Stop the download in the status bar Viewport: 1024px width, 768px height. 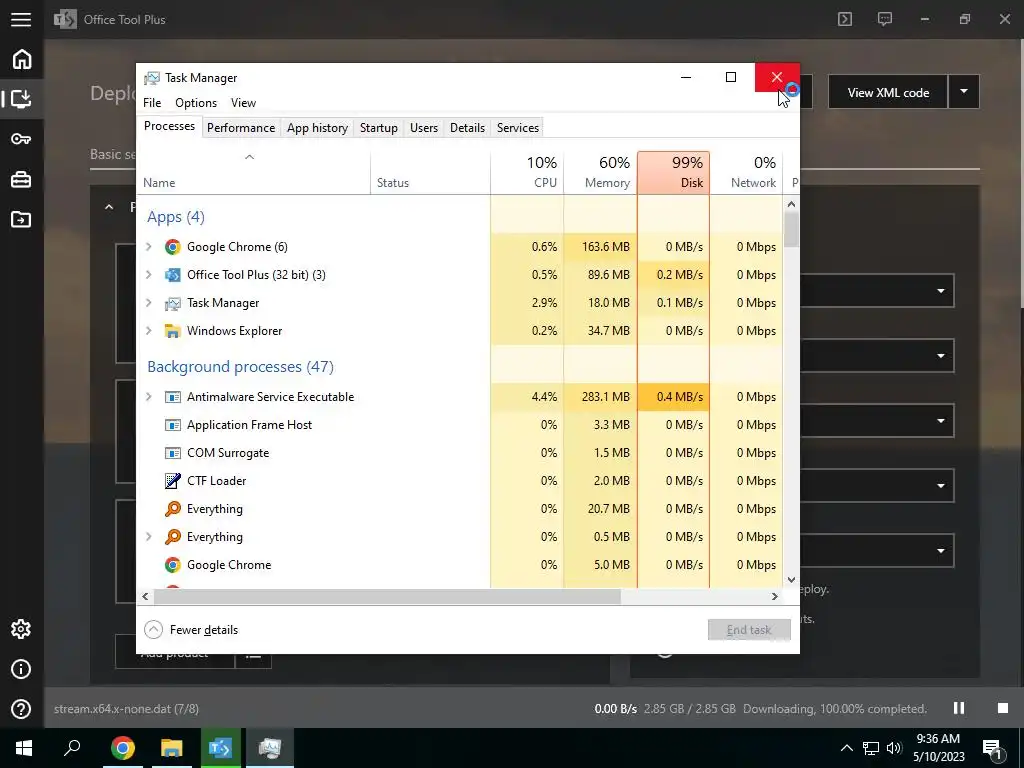point(1002,708)
